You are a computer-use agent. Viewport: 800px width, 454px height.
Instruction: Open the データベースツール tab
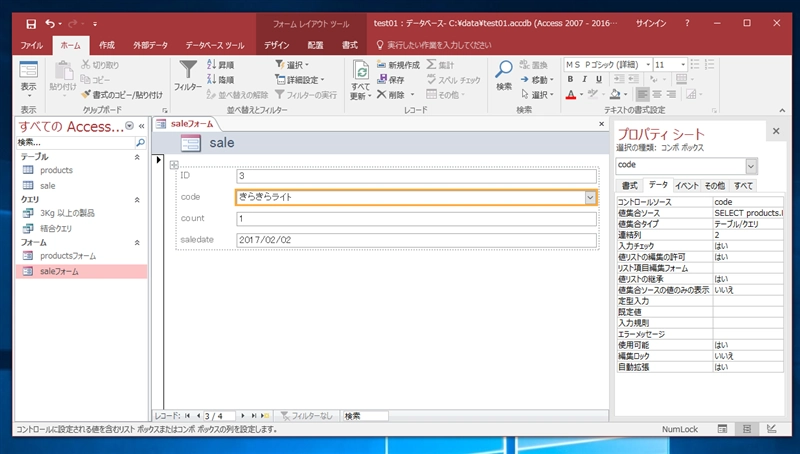point(215,45)
